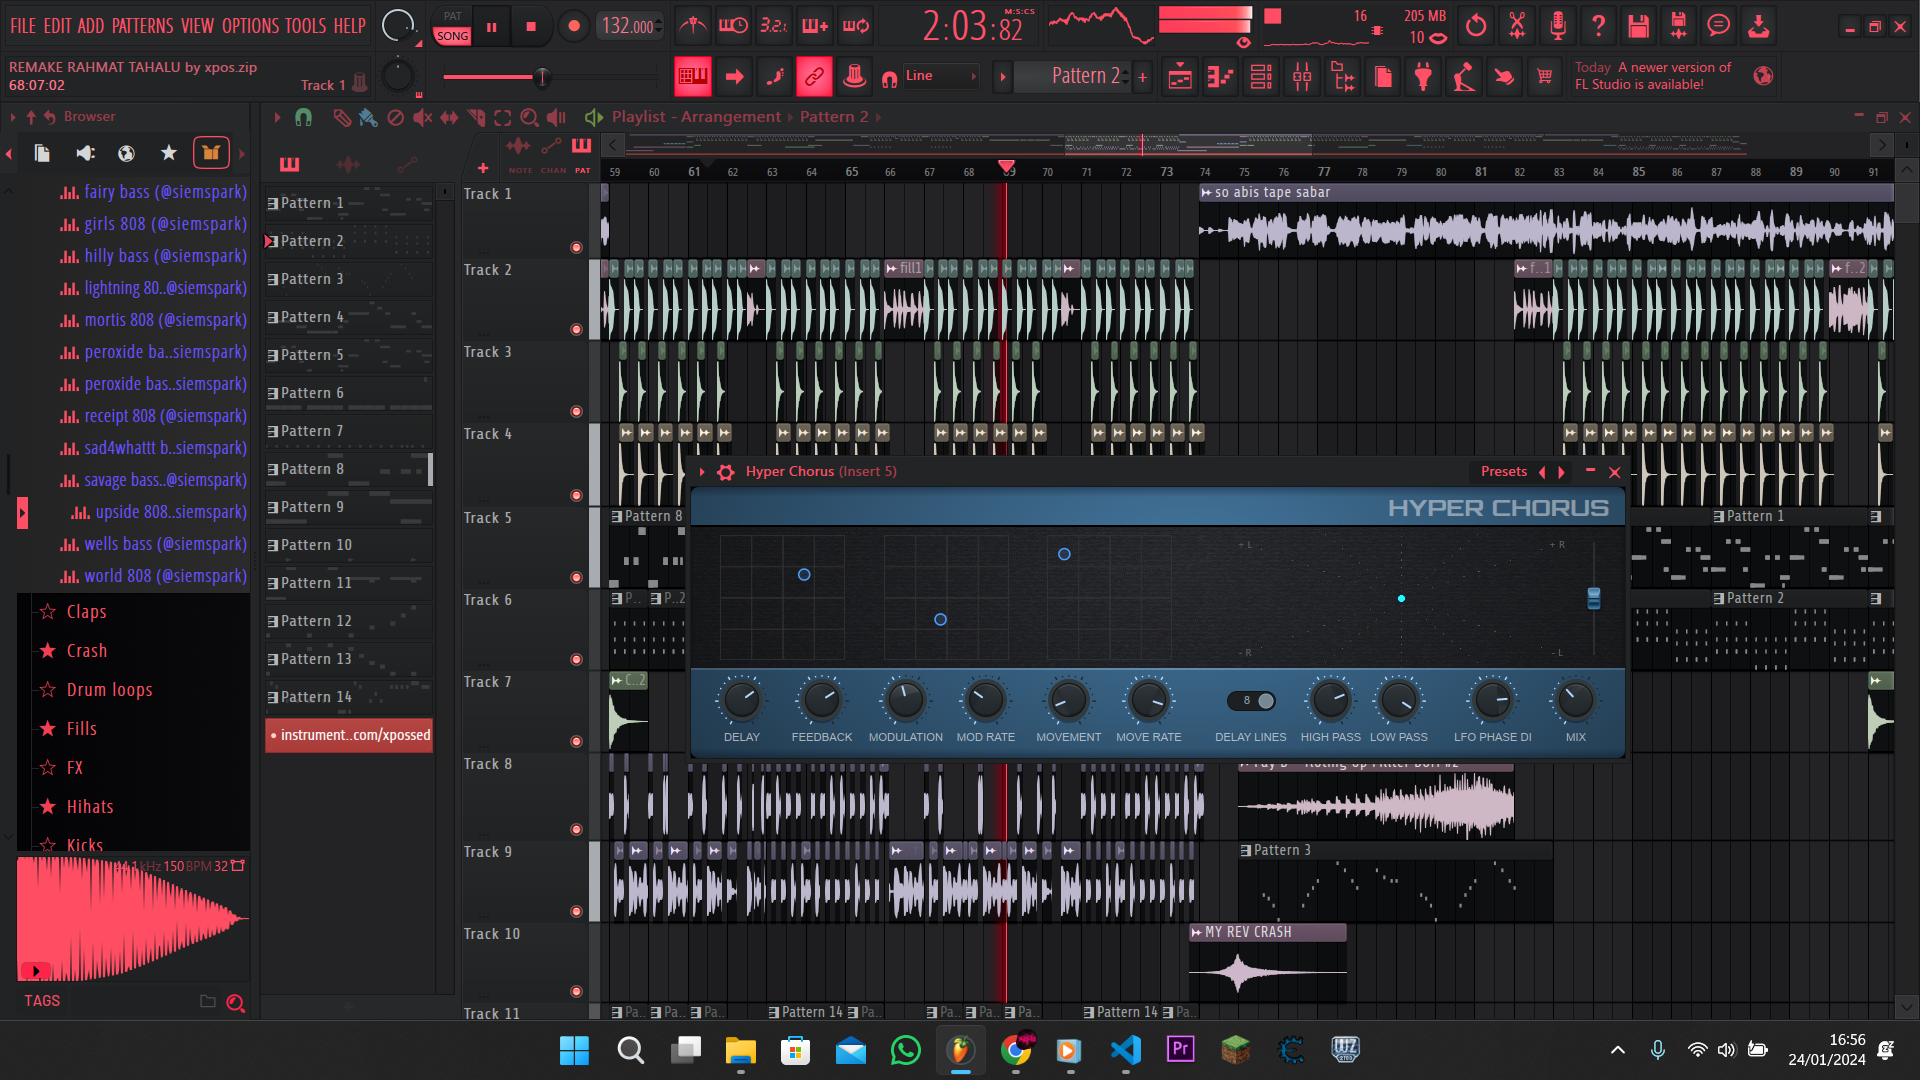
Task: Click the Hyper Chorus mix level slider
Action: click(x=1594, y=598)
